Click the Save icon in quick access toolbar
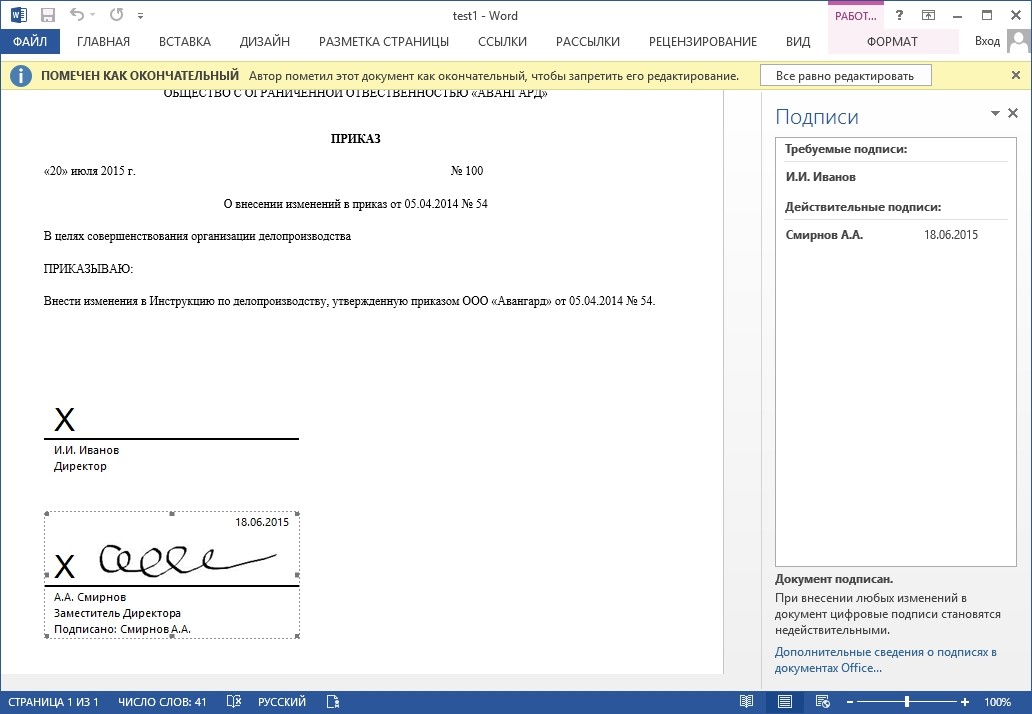The width and height of the screenshot is (1032, 714). pos(49,16)
